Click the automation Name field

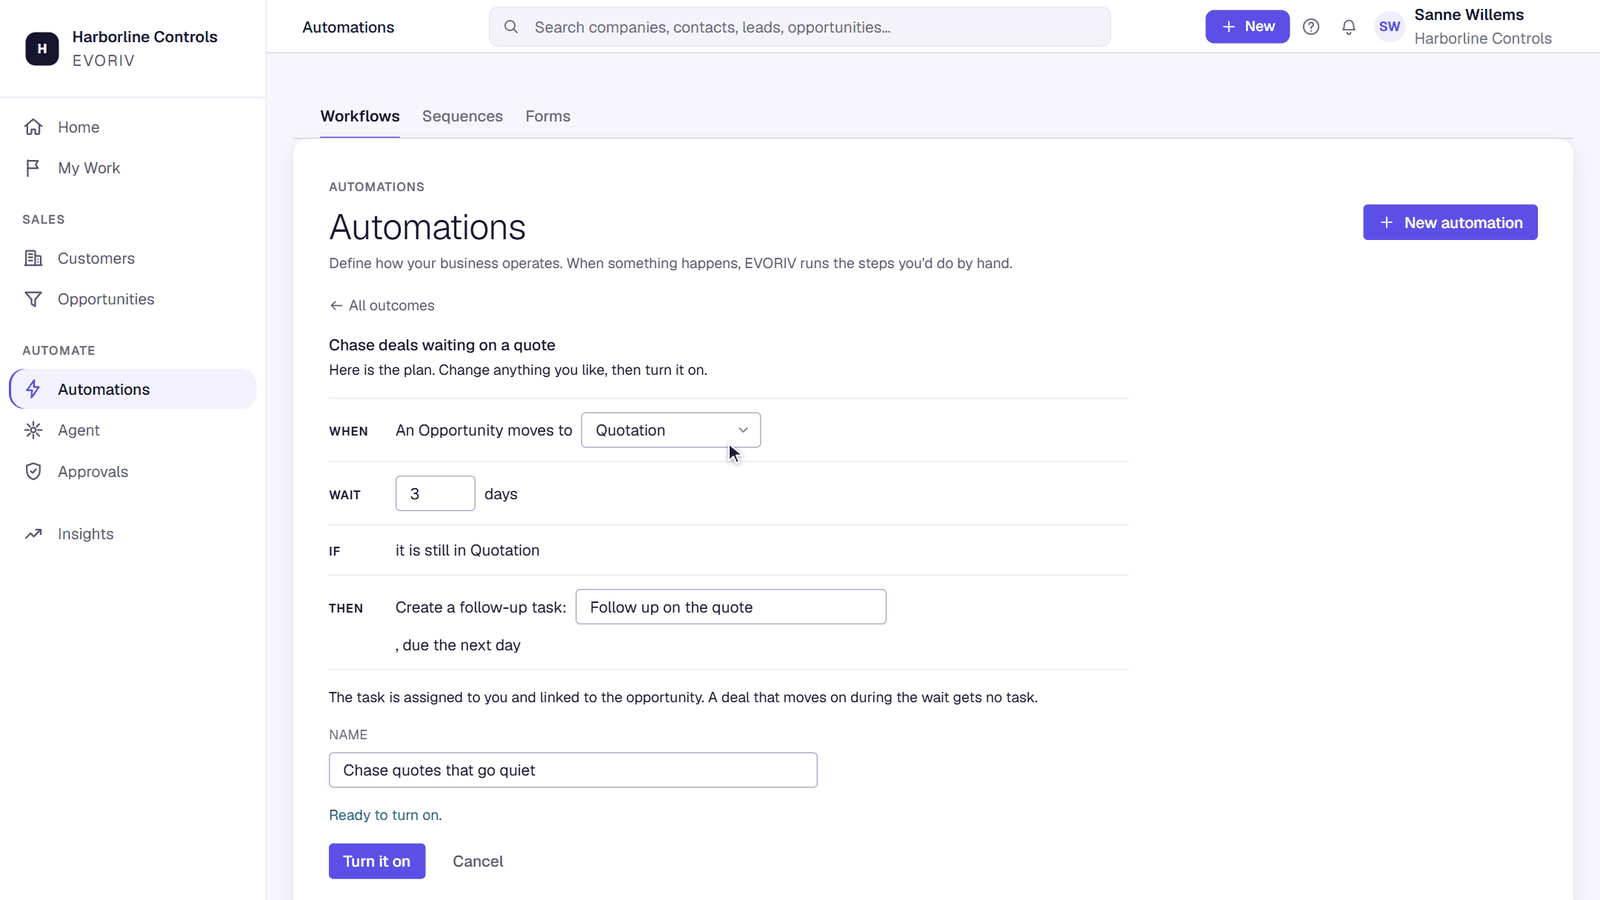573,770
